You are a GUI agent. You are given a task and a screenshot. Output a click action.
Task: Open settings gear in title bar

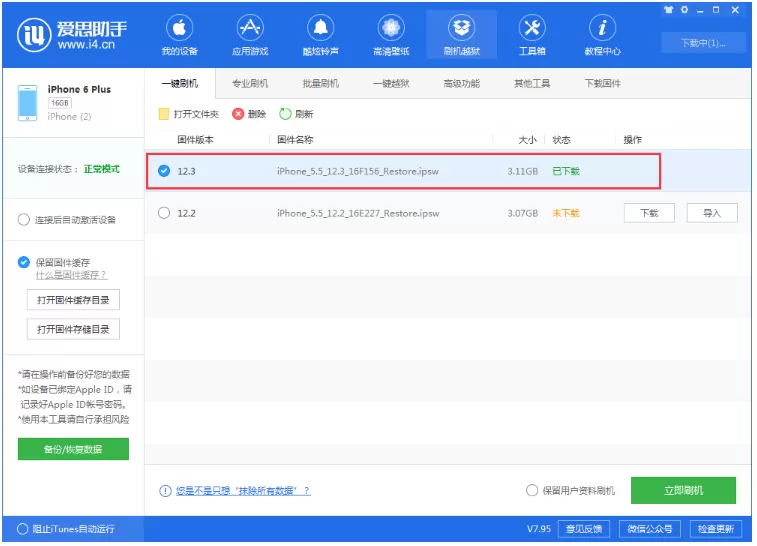tap(684, 10)
